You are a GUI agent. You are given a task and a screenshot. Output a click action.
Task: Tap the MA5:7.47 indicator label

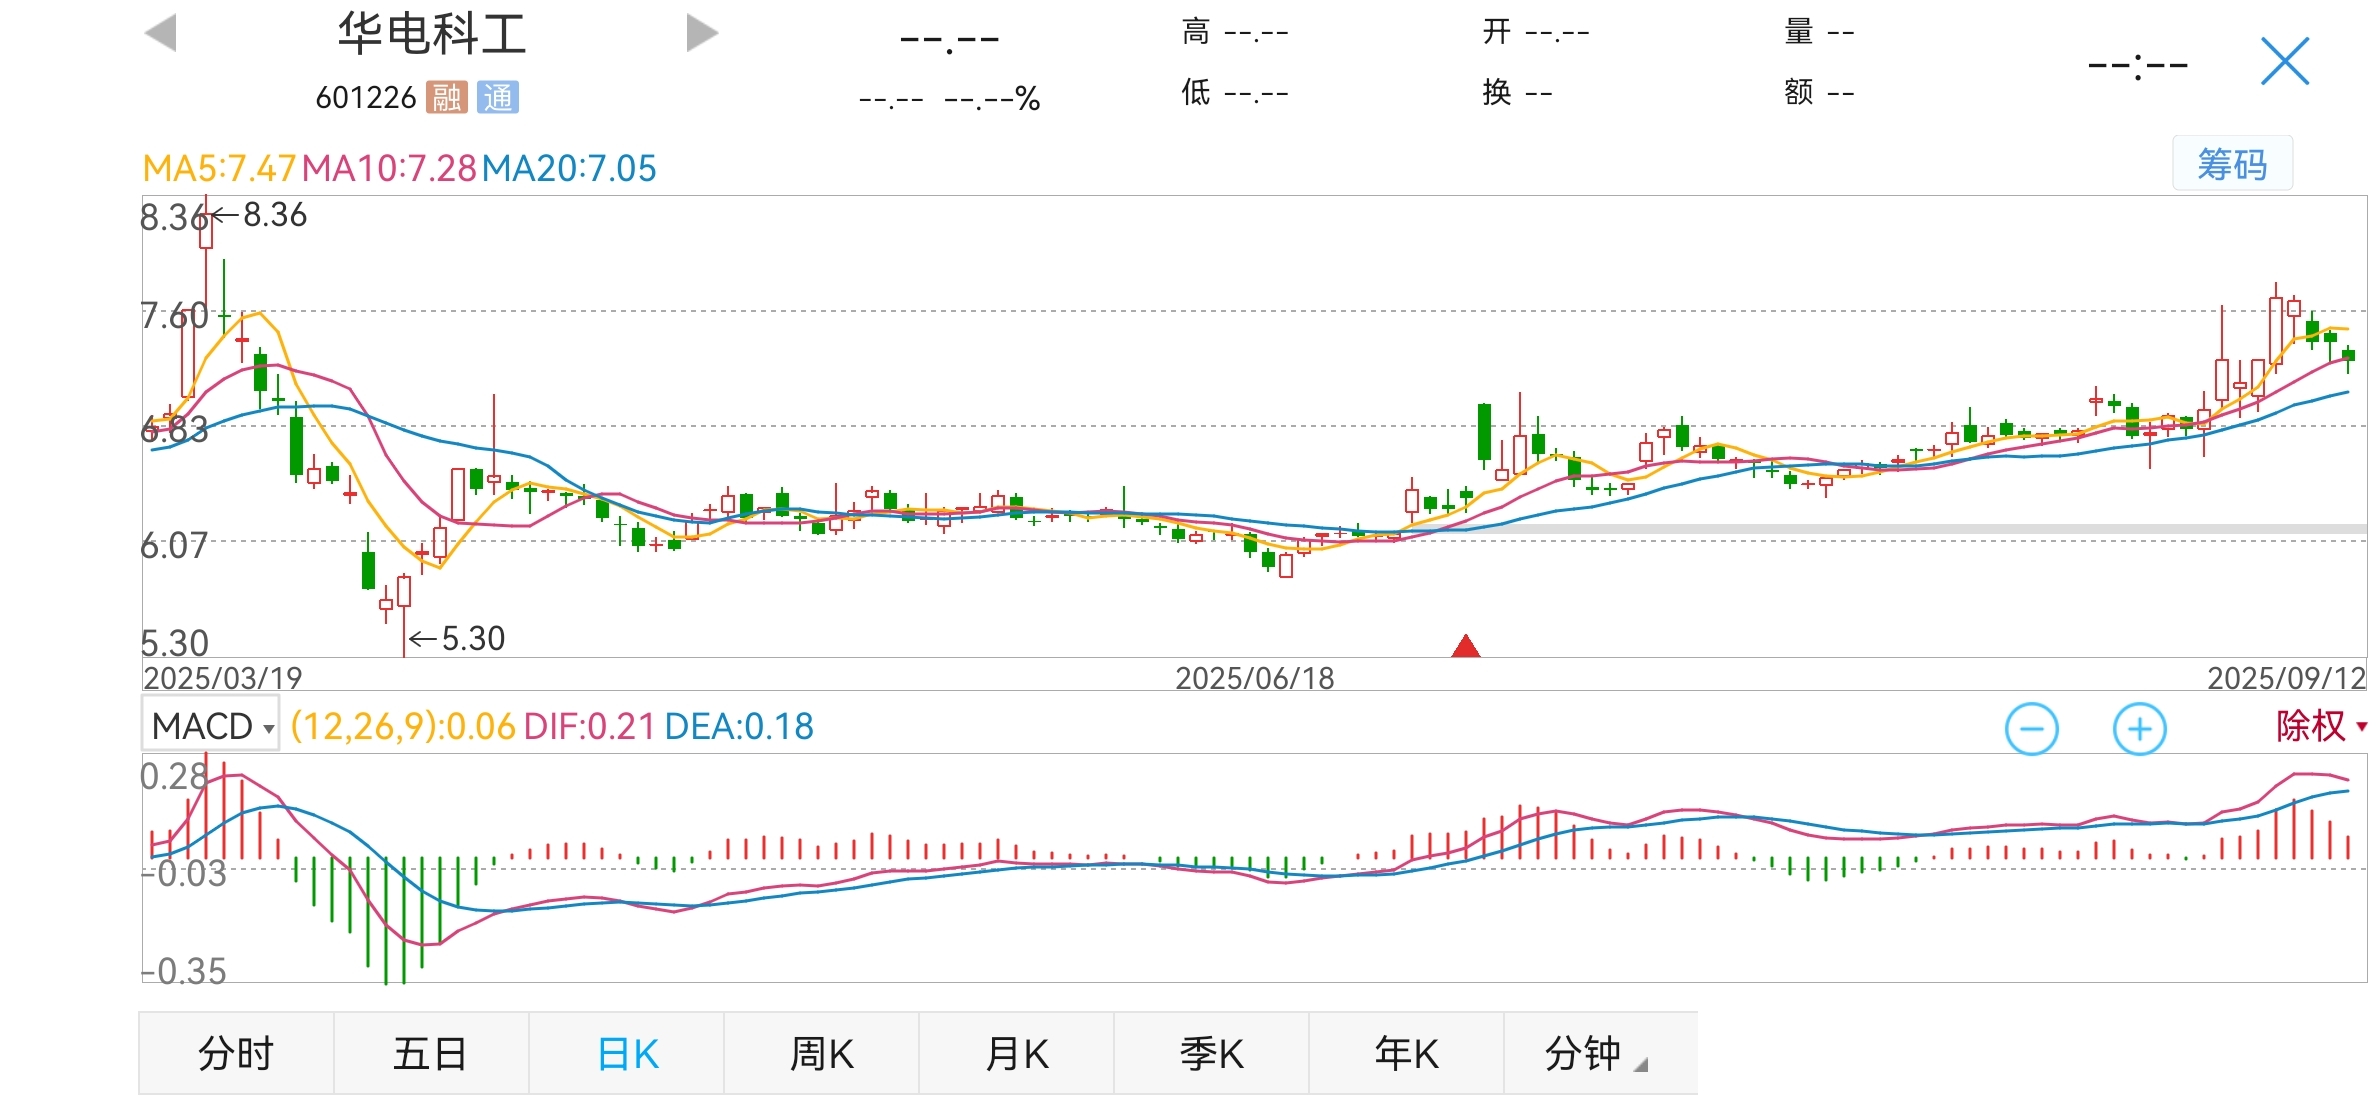tap(219, 168)
